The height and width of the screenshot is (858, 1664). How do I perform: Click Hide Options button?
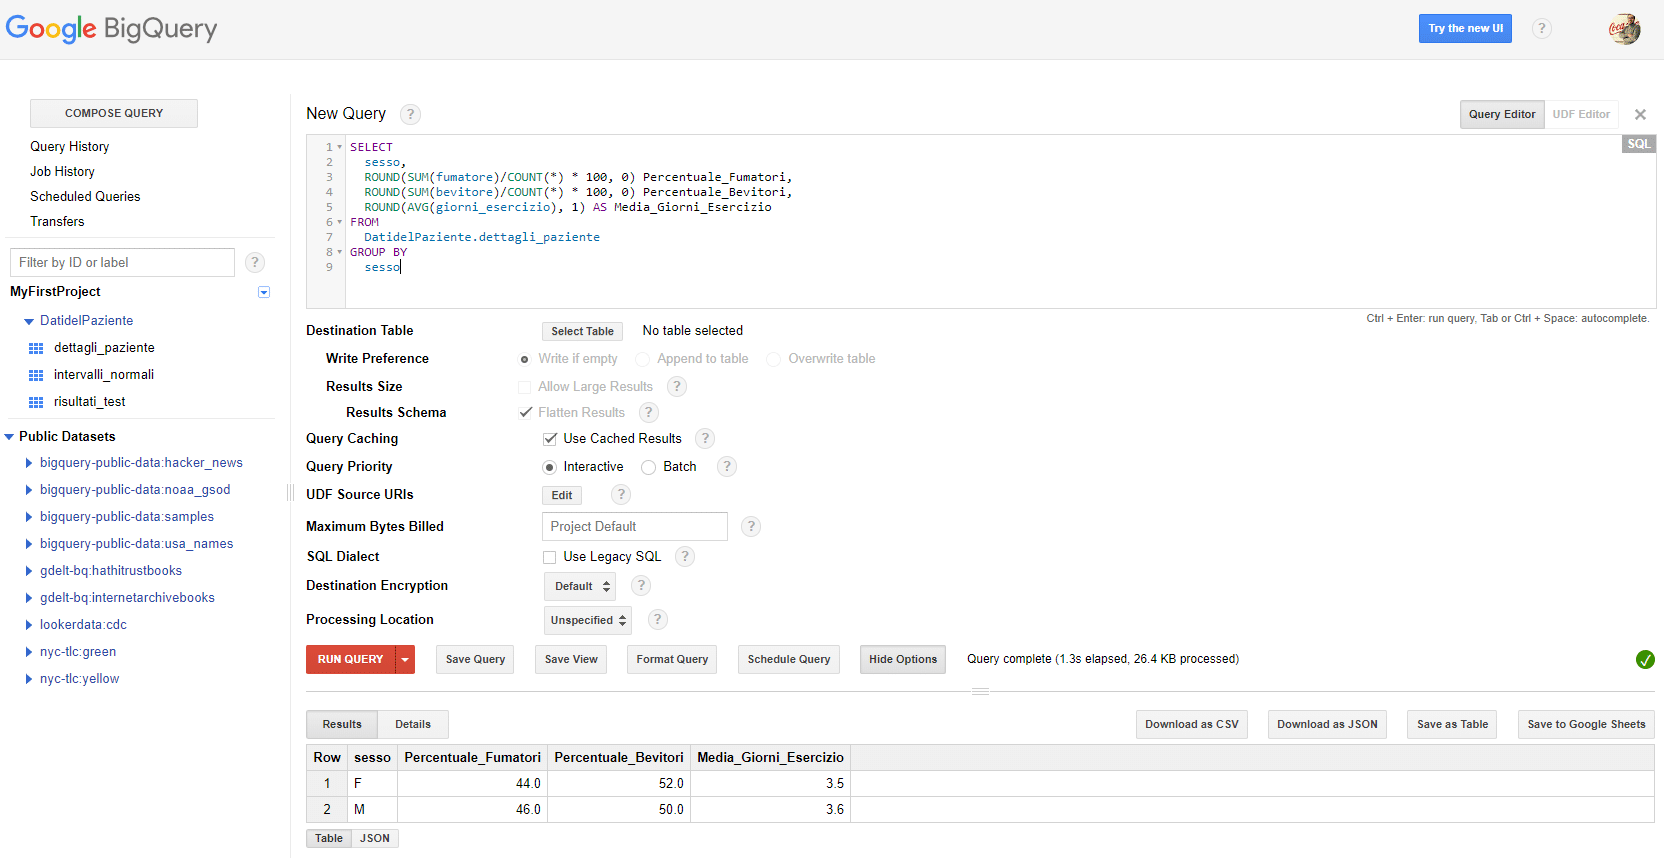pos(903,659)
